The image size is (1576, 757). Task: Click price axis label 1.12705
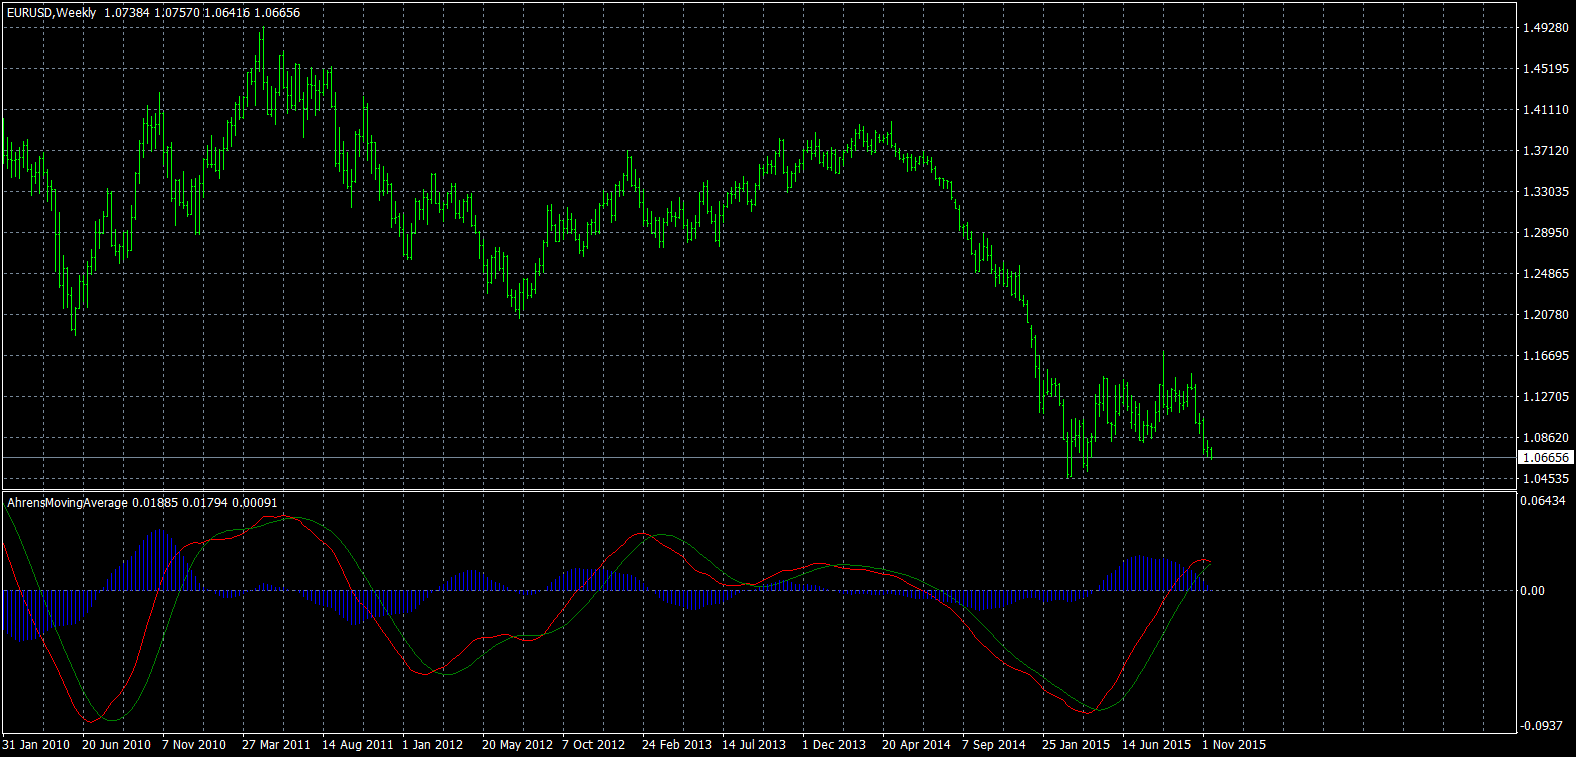point(1545,397)
